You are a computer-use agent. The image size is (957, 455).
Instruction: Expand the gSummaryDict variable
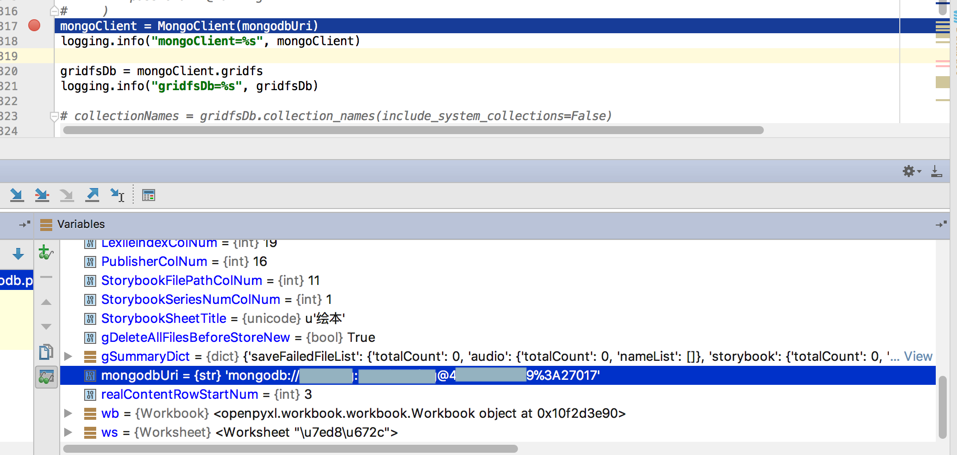click(68, 356)
